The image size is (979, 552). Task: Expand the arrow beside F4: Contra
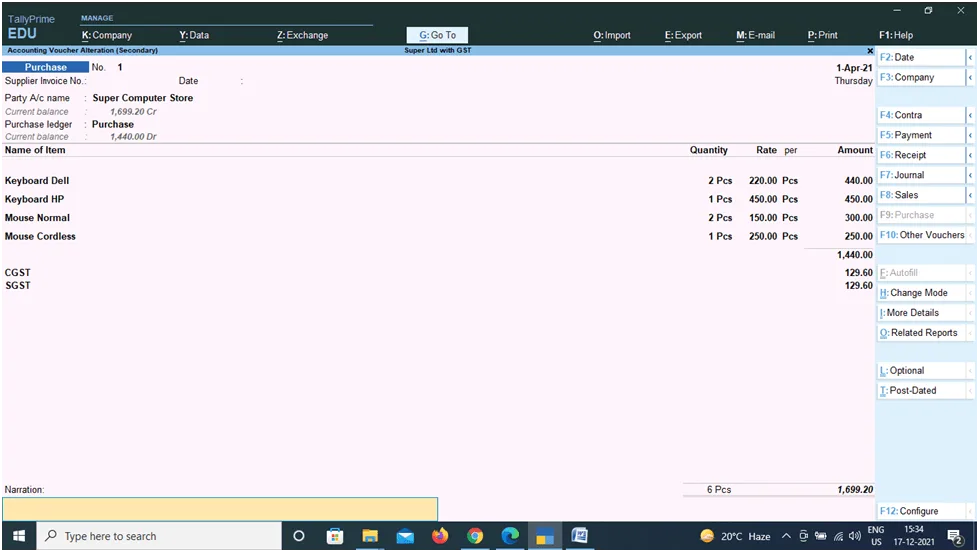970,116
